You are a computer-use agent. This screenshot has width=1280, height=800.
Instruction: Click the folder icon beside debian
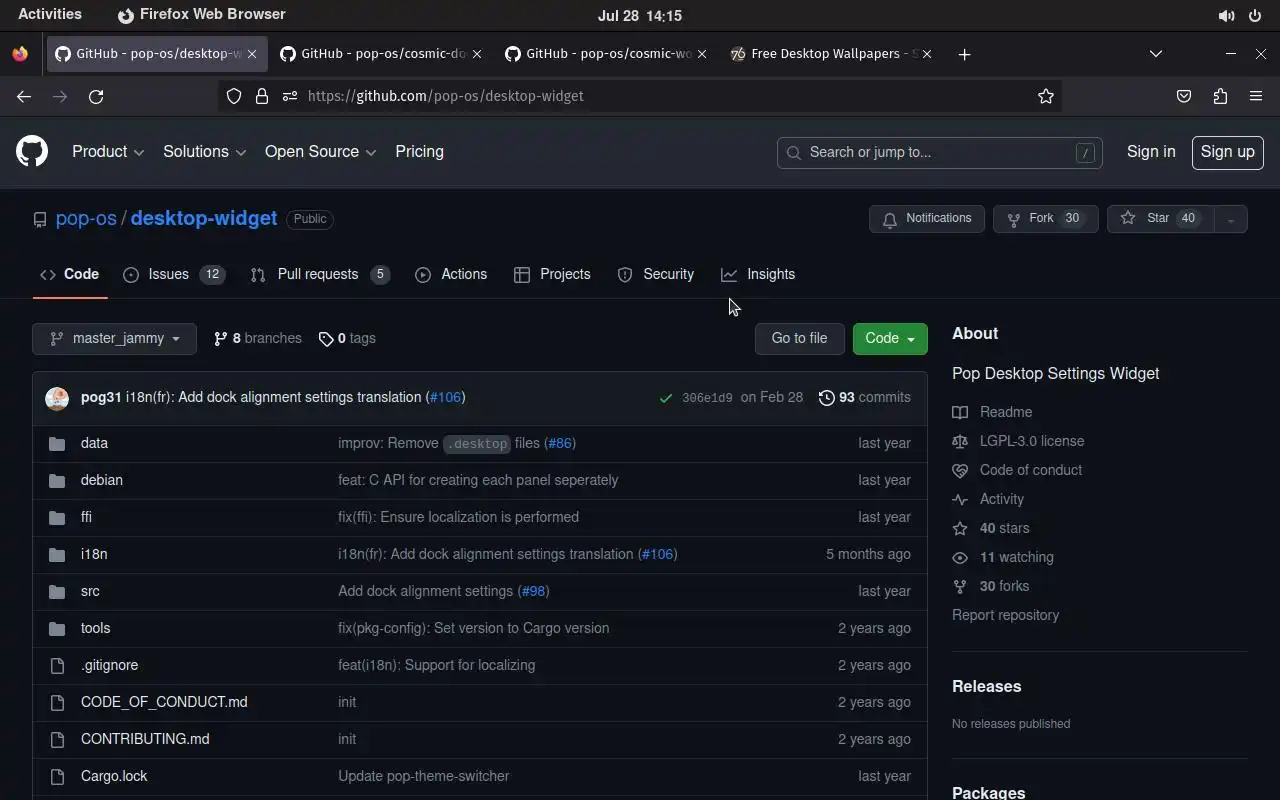(57, 480)
